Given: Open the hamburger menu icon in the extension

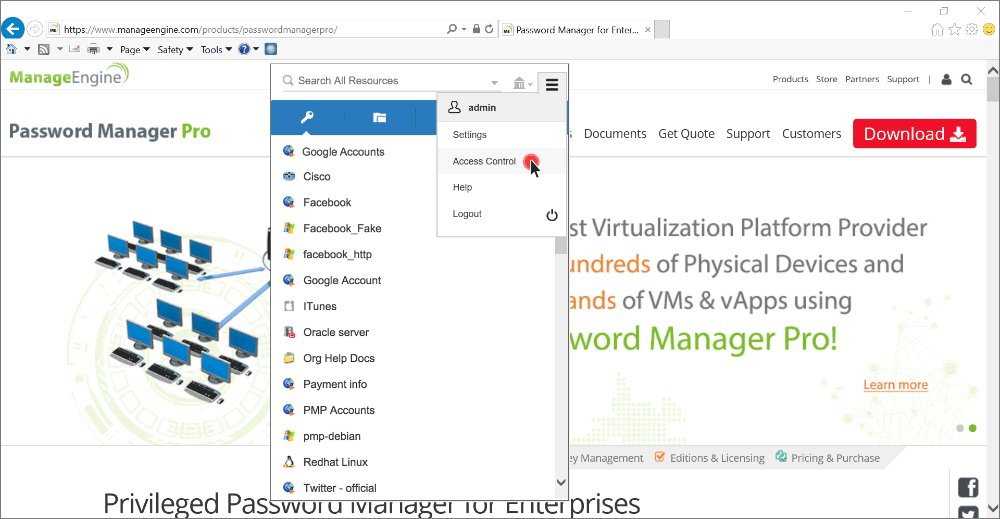Looking at the screenshot, I should pos(552,84).
